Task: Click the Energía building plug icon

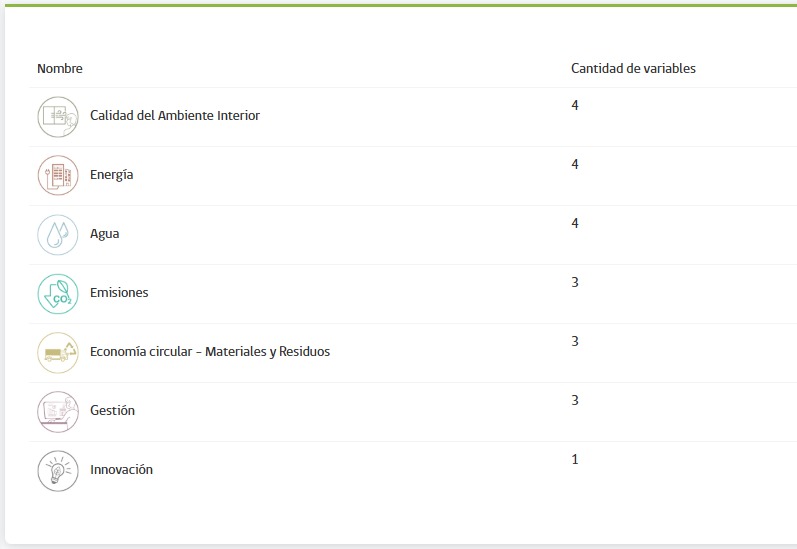Action: 57,175
